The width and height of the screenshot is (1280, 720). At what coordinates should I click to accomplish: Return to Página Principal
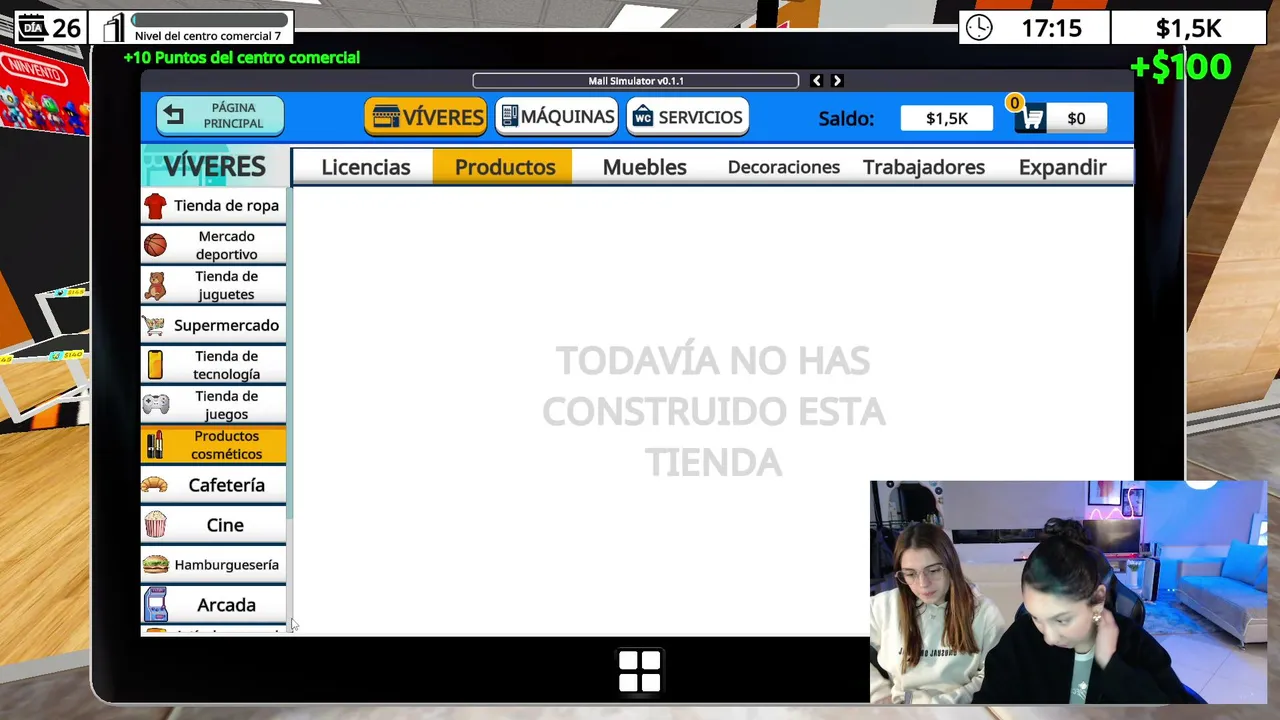tap(220, 116)
